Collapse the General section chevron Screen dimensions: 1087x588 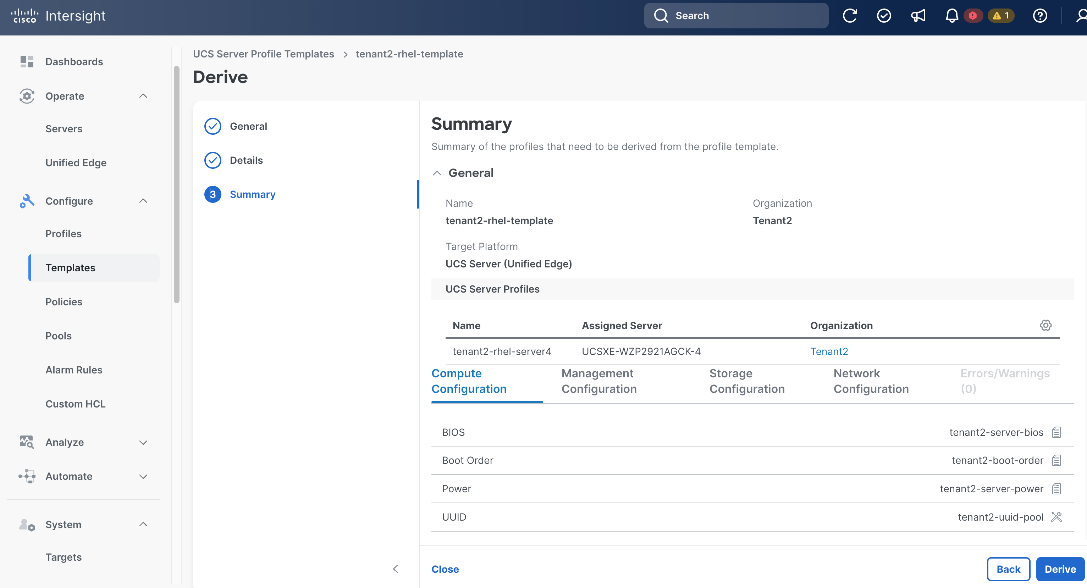[x=437, y=173]
